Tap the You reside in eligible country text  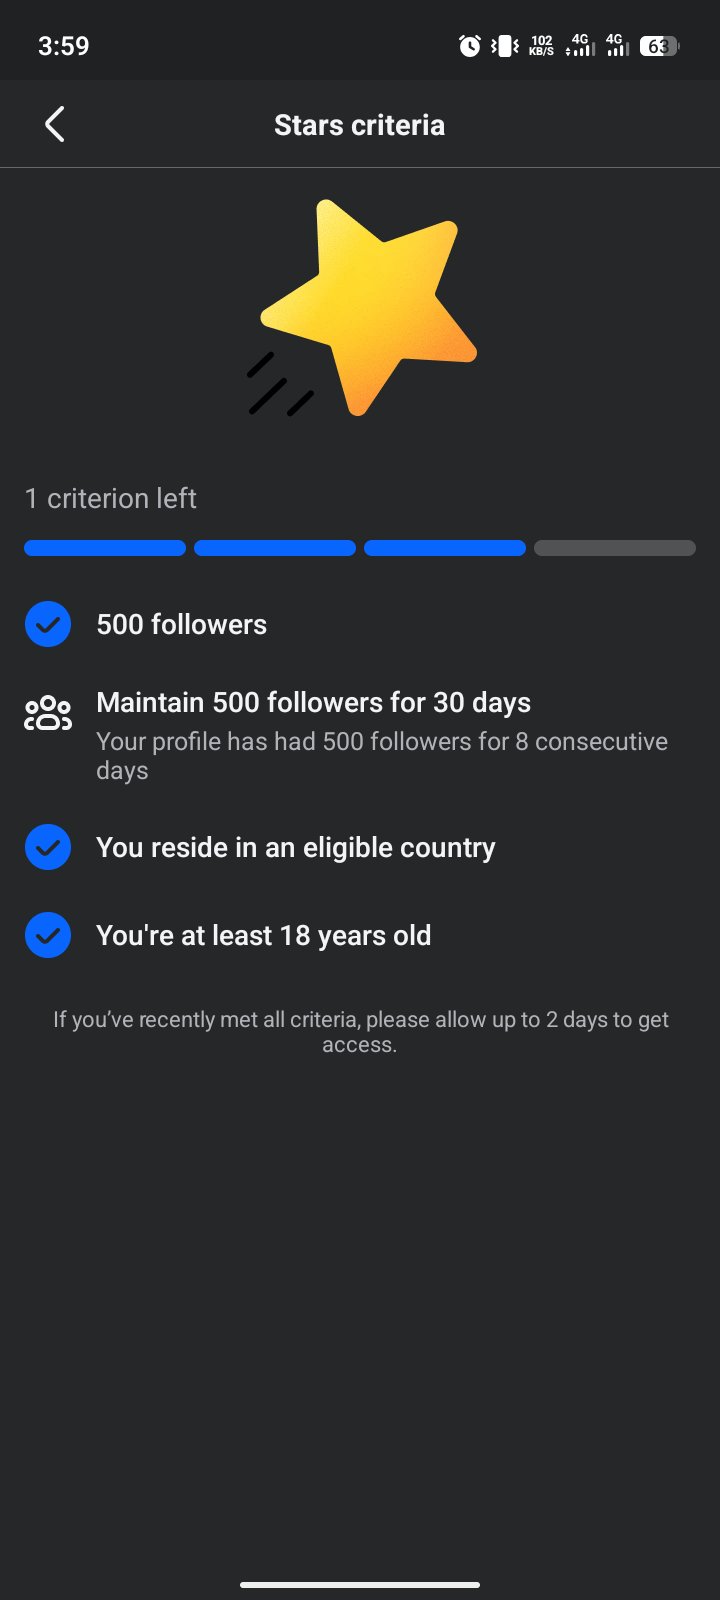[296, 847]
